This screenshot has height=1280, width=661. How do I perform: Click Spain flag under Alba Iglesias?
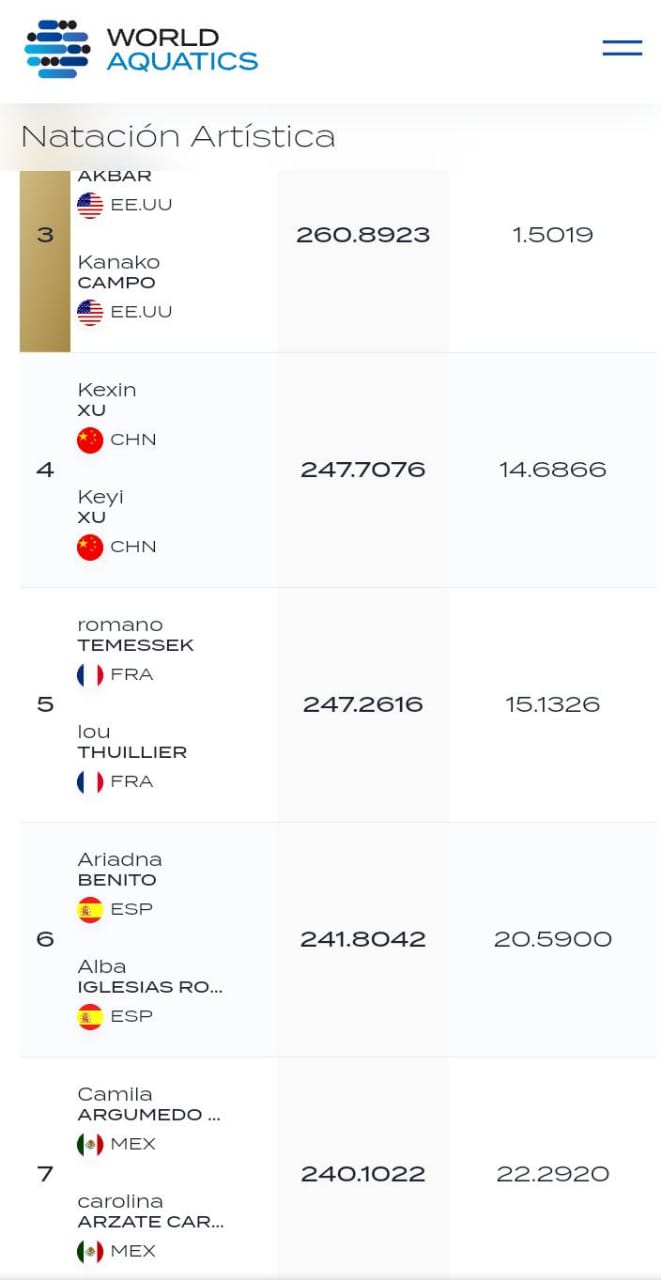pyautogui.click(x=90, y=1017)
